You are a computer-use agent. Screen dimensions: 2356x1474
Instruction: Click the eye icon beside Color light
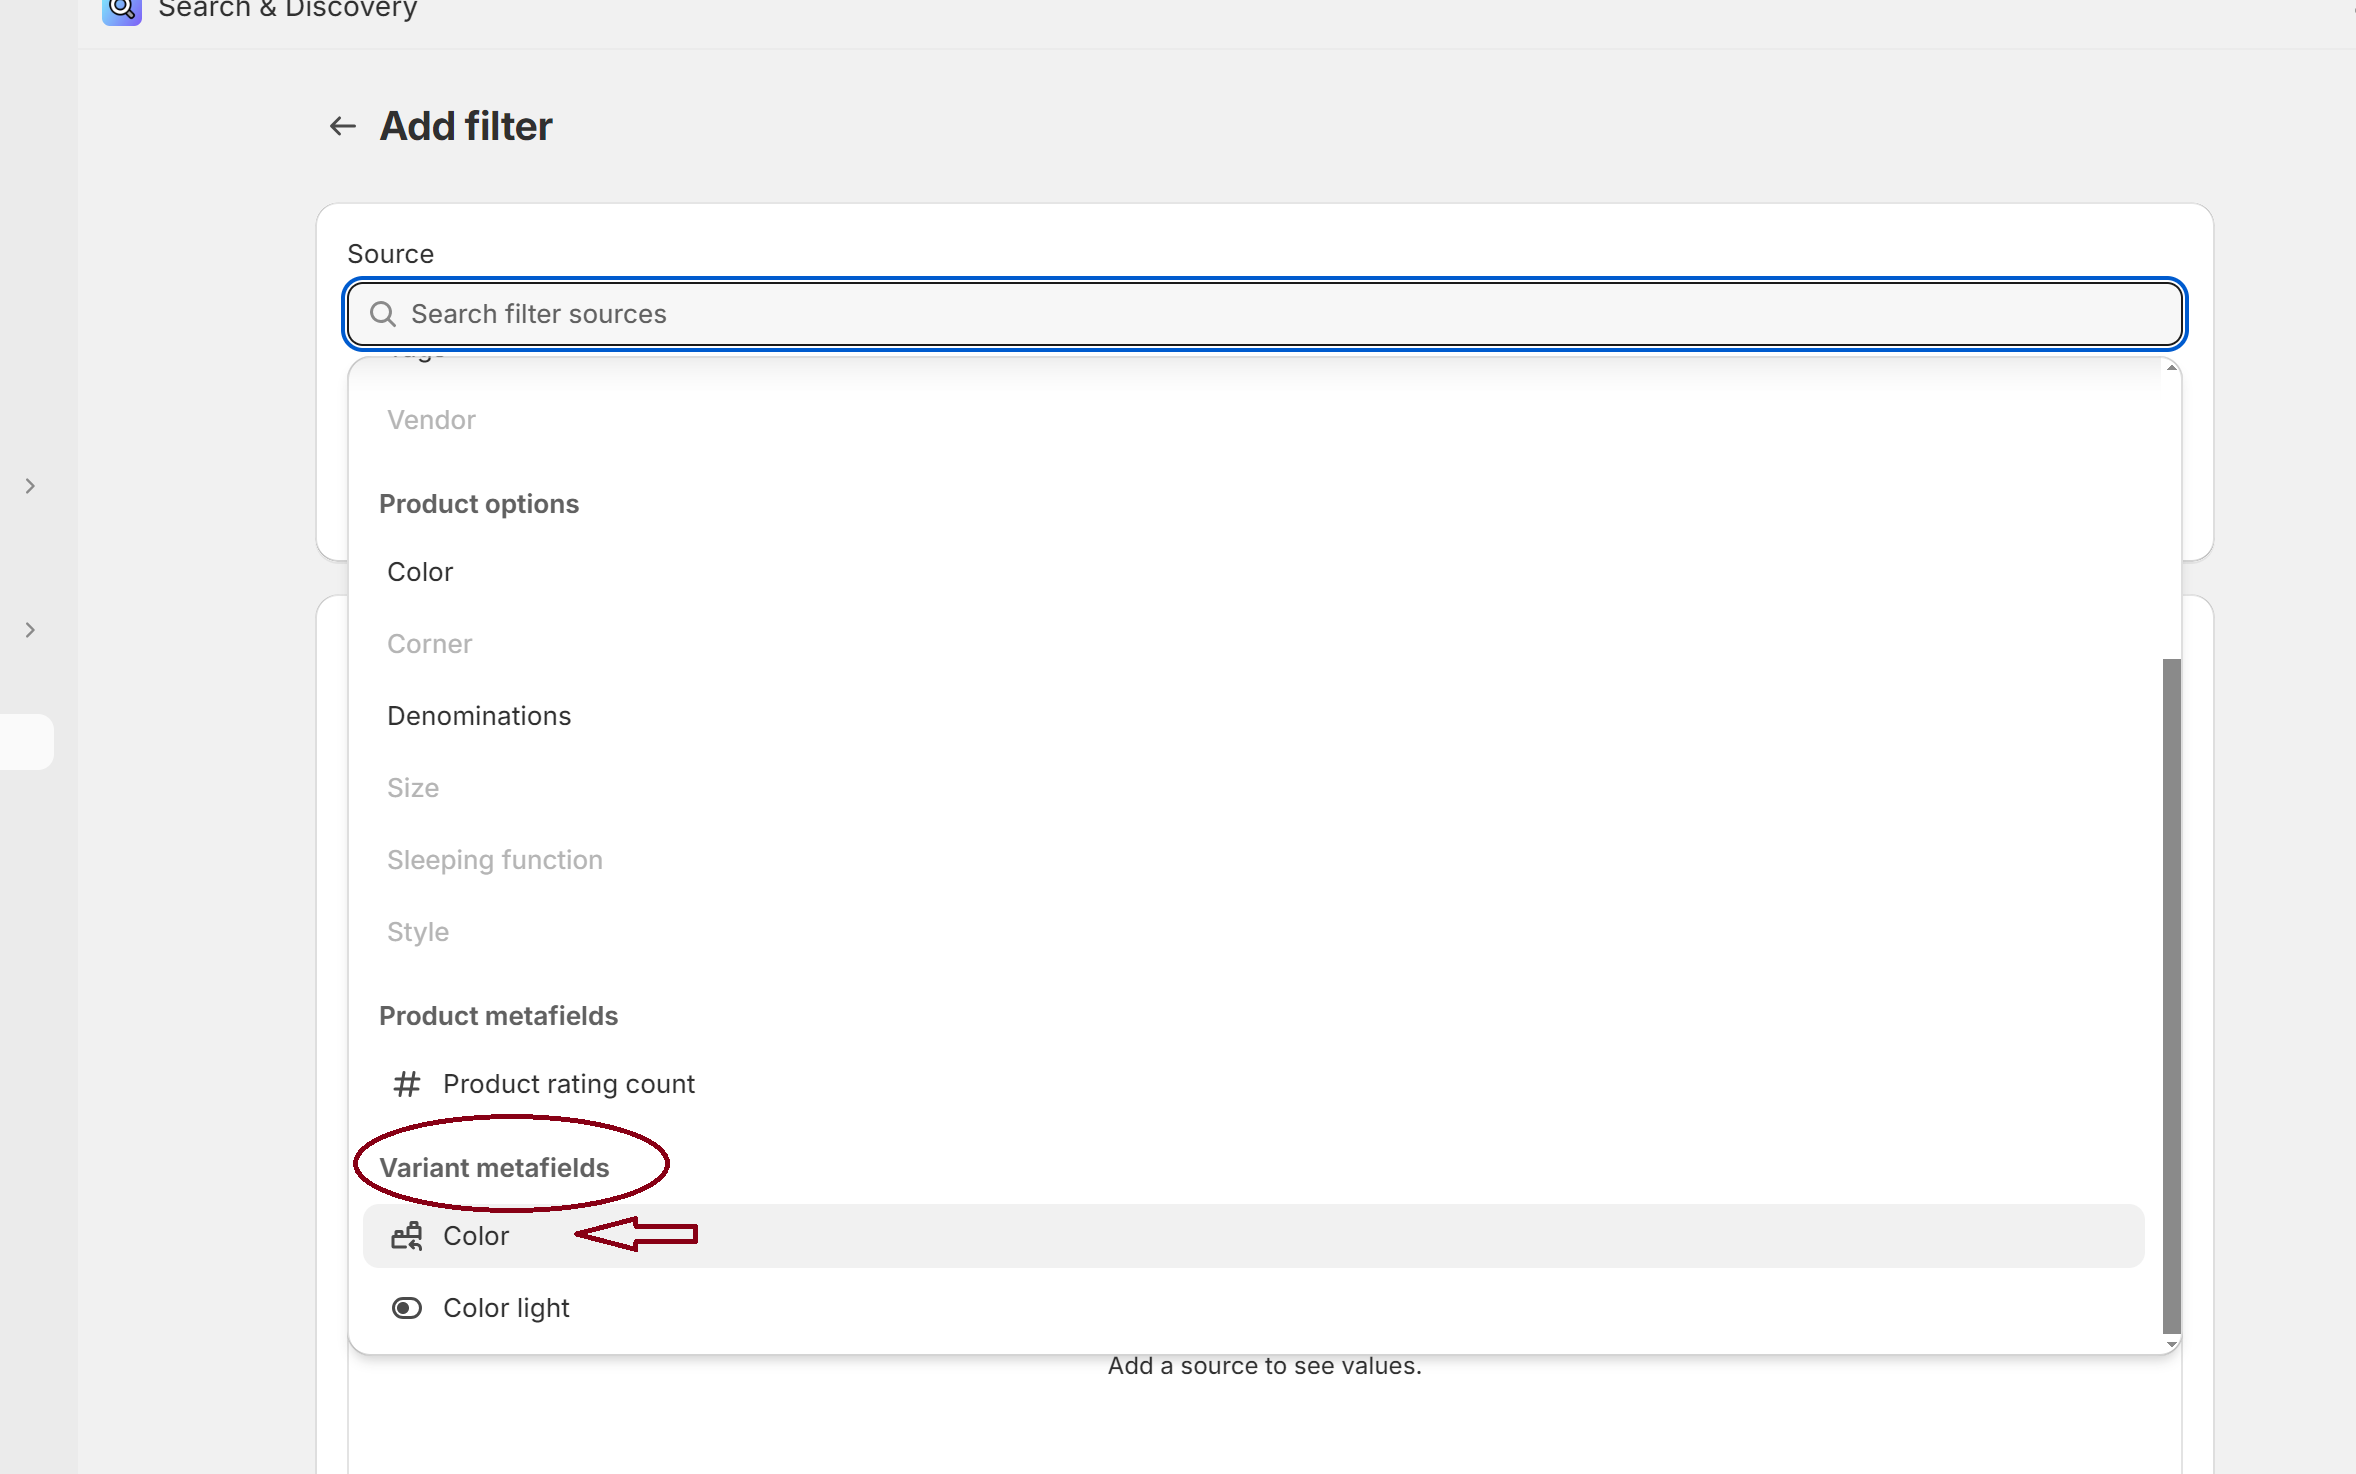click(407, 1308)
